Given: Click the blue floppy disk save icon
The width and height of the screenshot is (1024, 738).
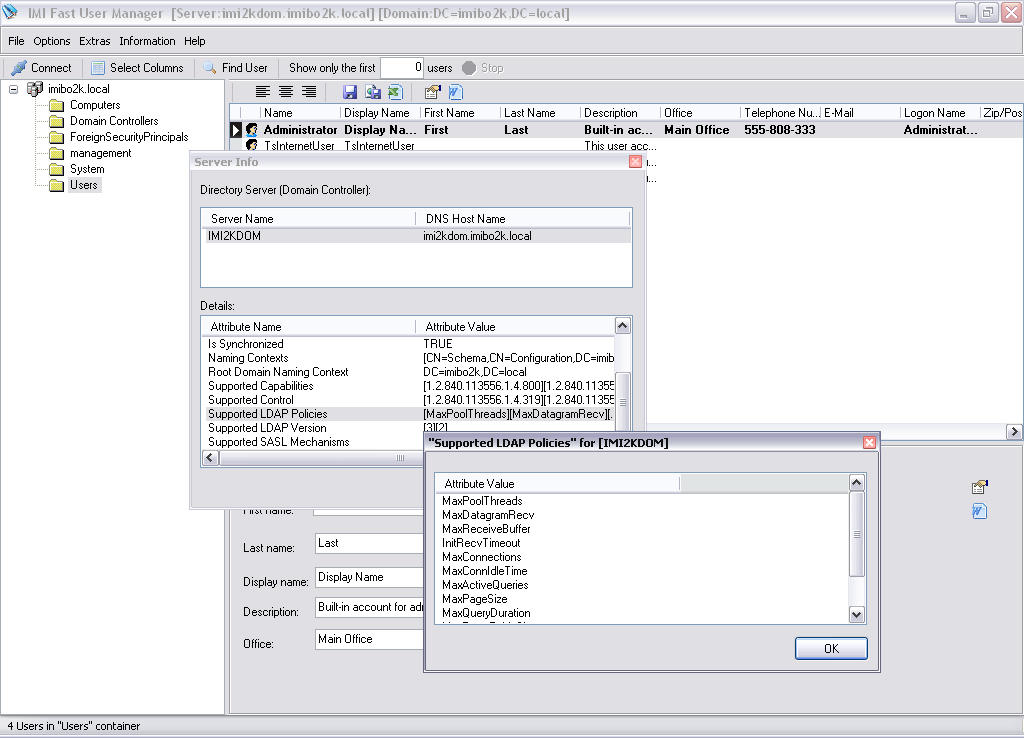Looking at the screenshot, I should point(350,92).
